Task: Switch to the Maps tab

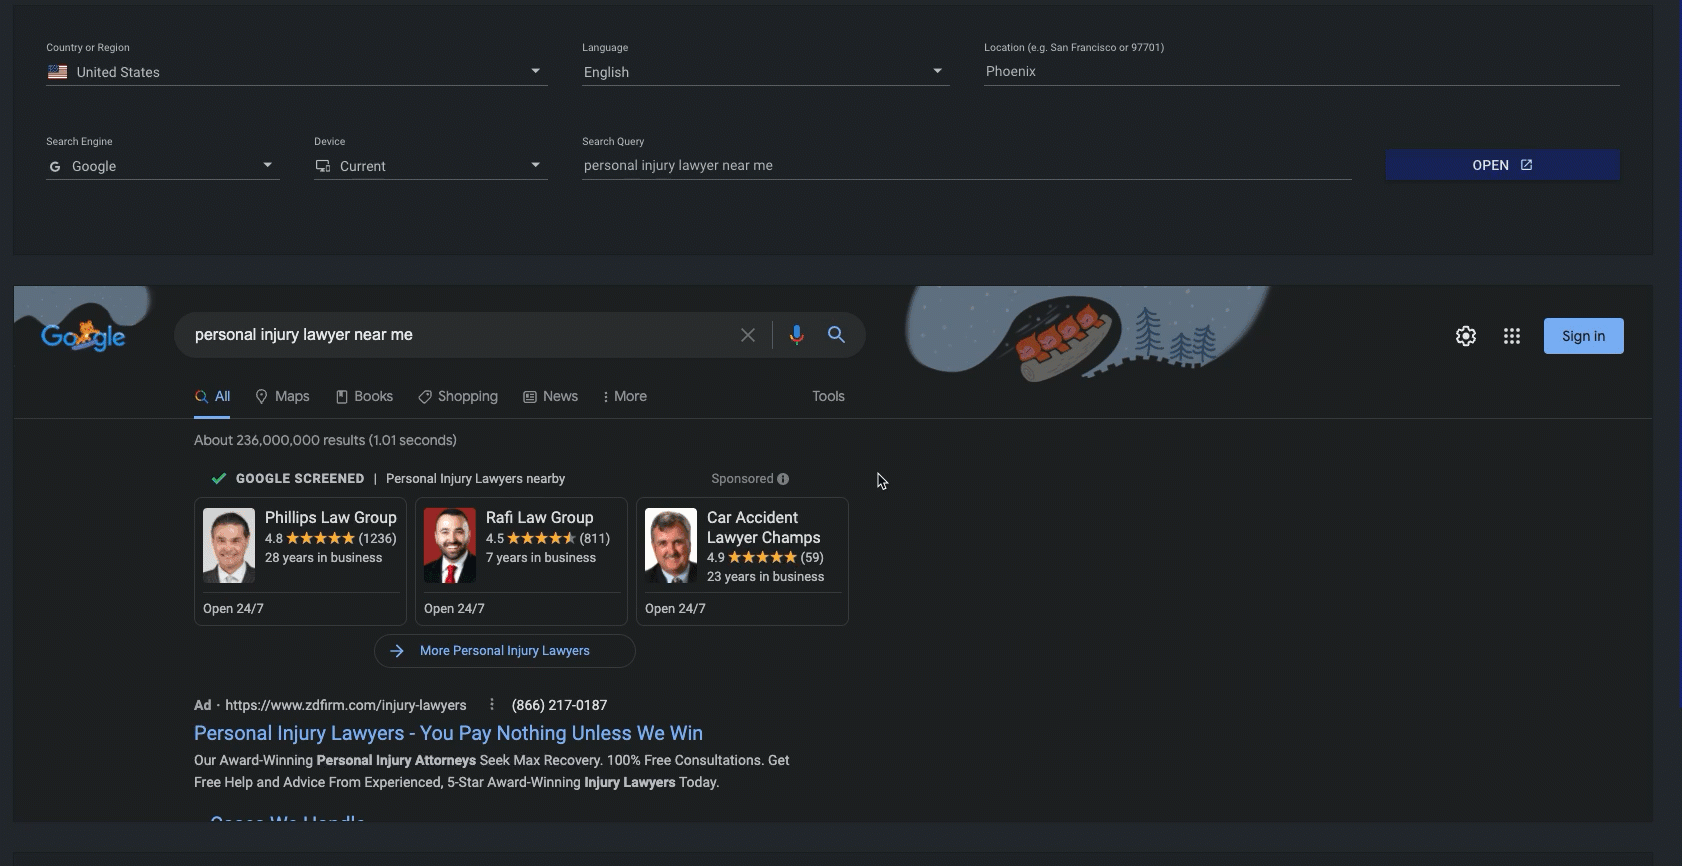Action: point(282,396)
